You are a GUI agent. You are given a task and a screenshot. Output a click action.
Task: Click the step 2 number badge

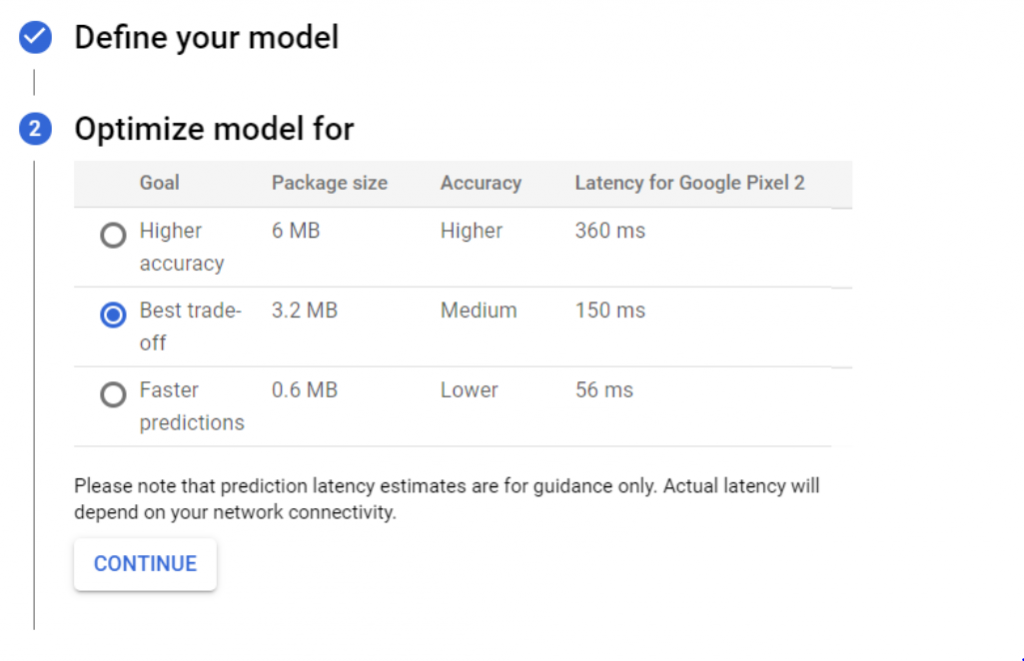point(35,129)
